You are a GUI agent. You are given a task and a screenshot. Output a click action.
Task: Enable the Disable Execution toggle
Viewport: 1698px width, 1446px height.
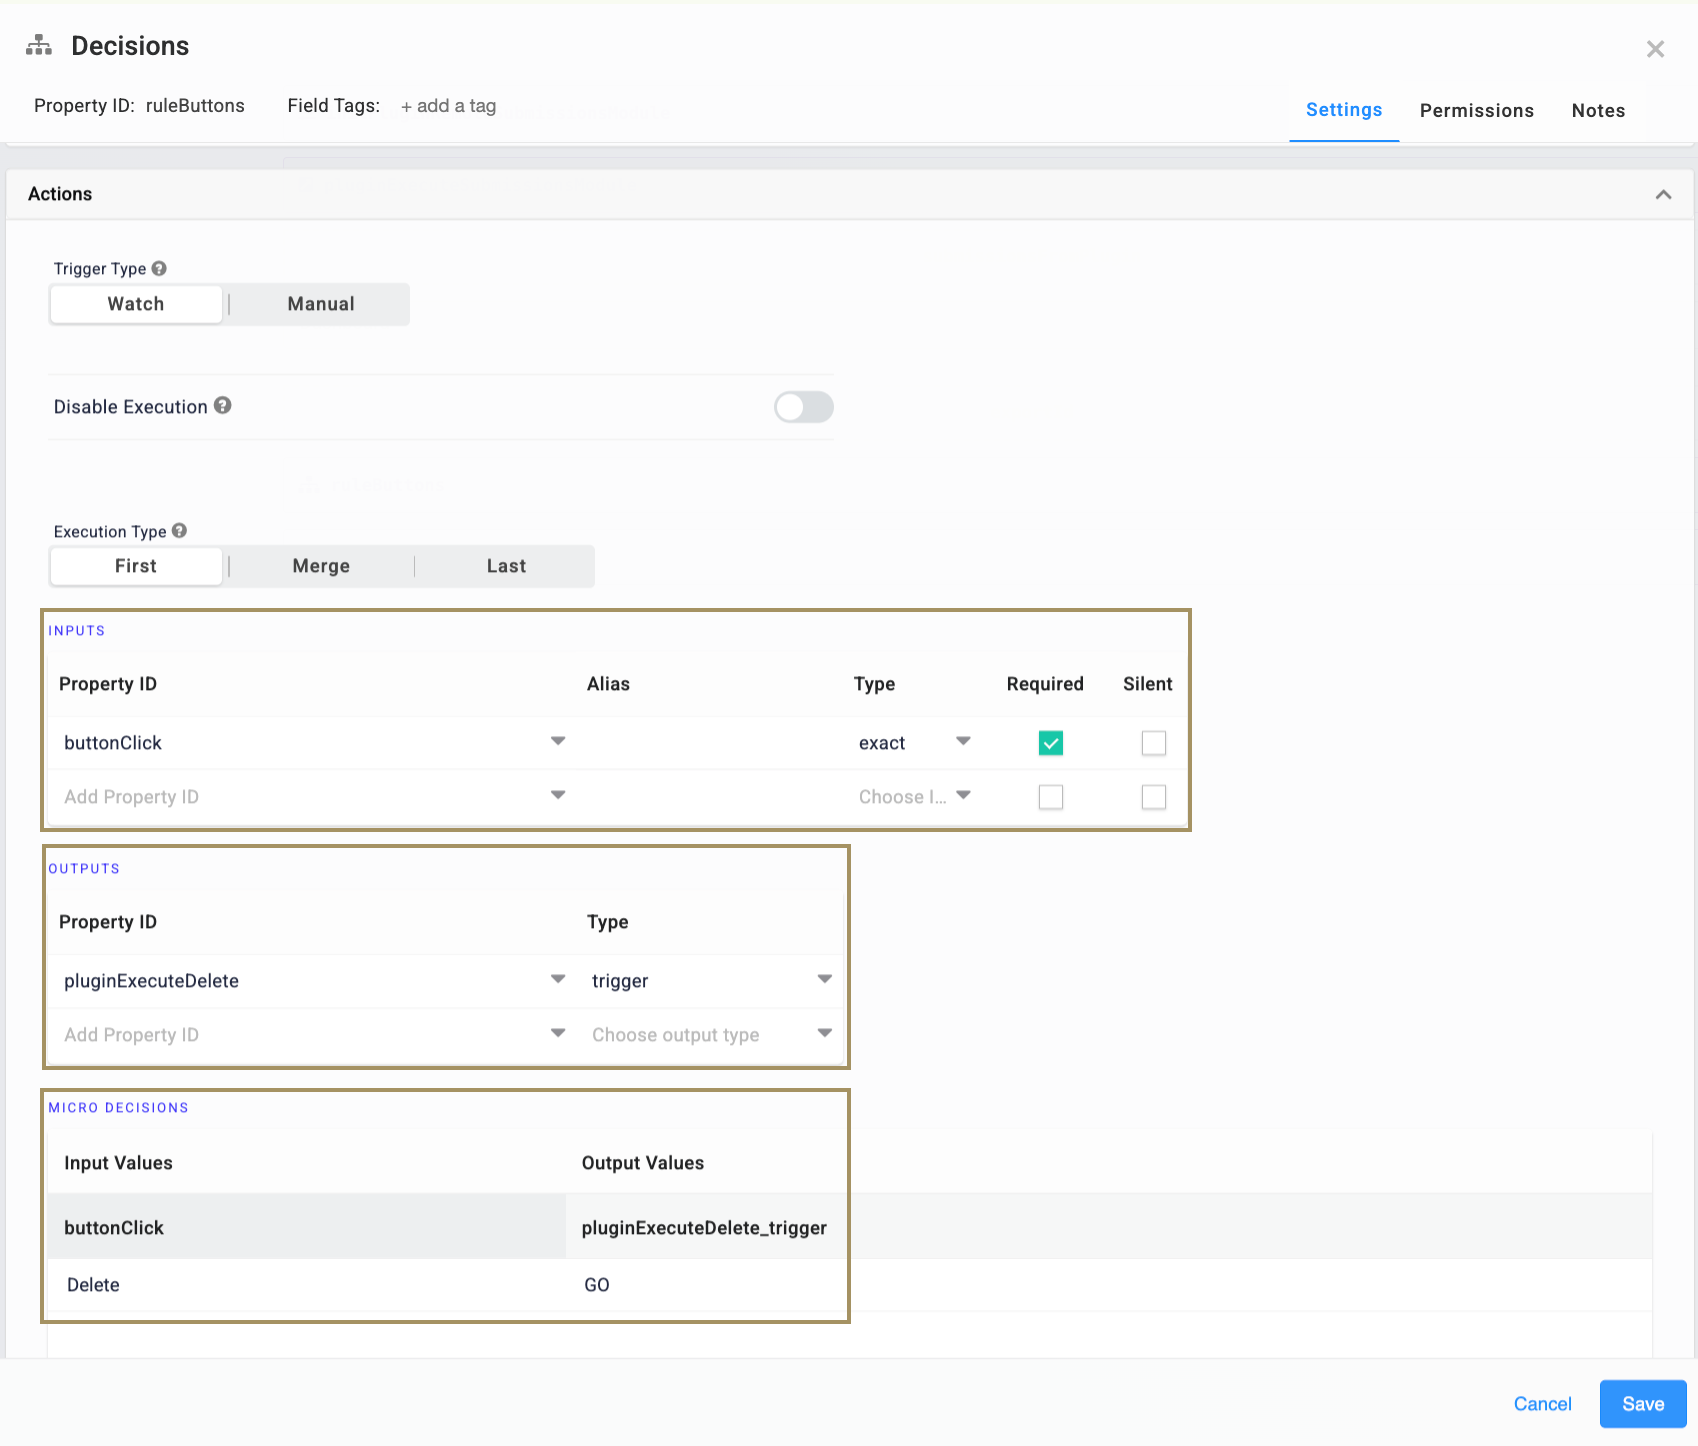[803, 407]
